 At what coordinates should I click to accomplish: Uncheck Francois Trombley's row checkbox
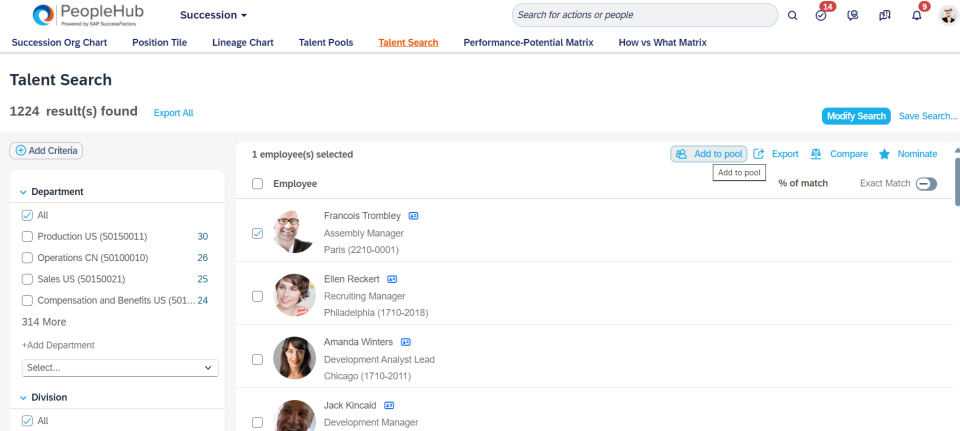[258, 233]
